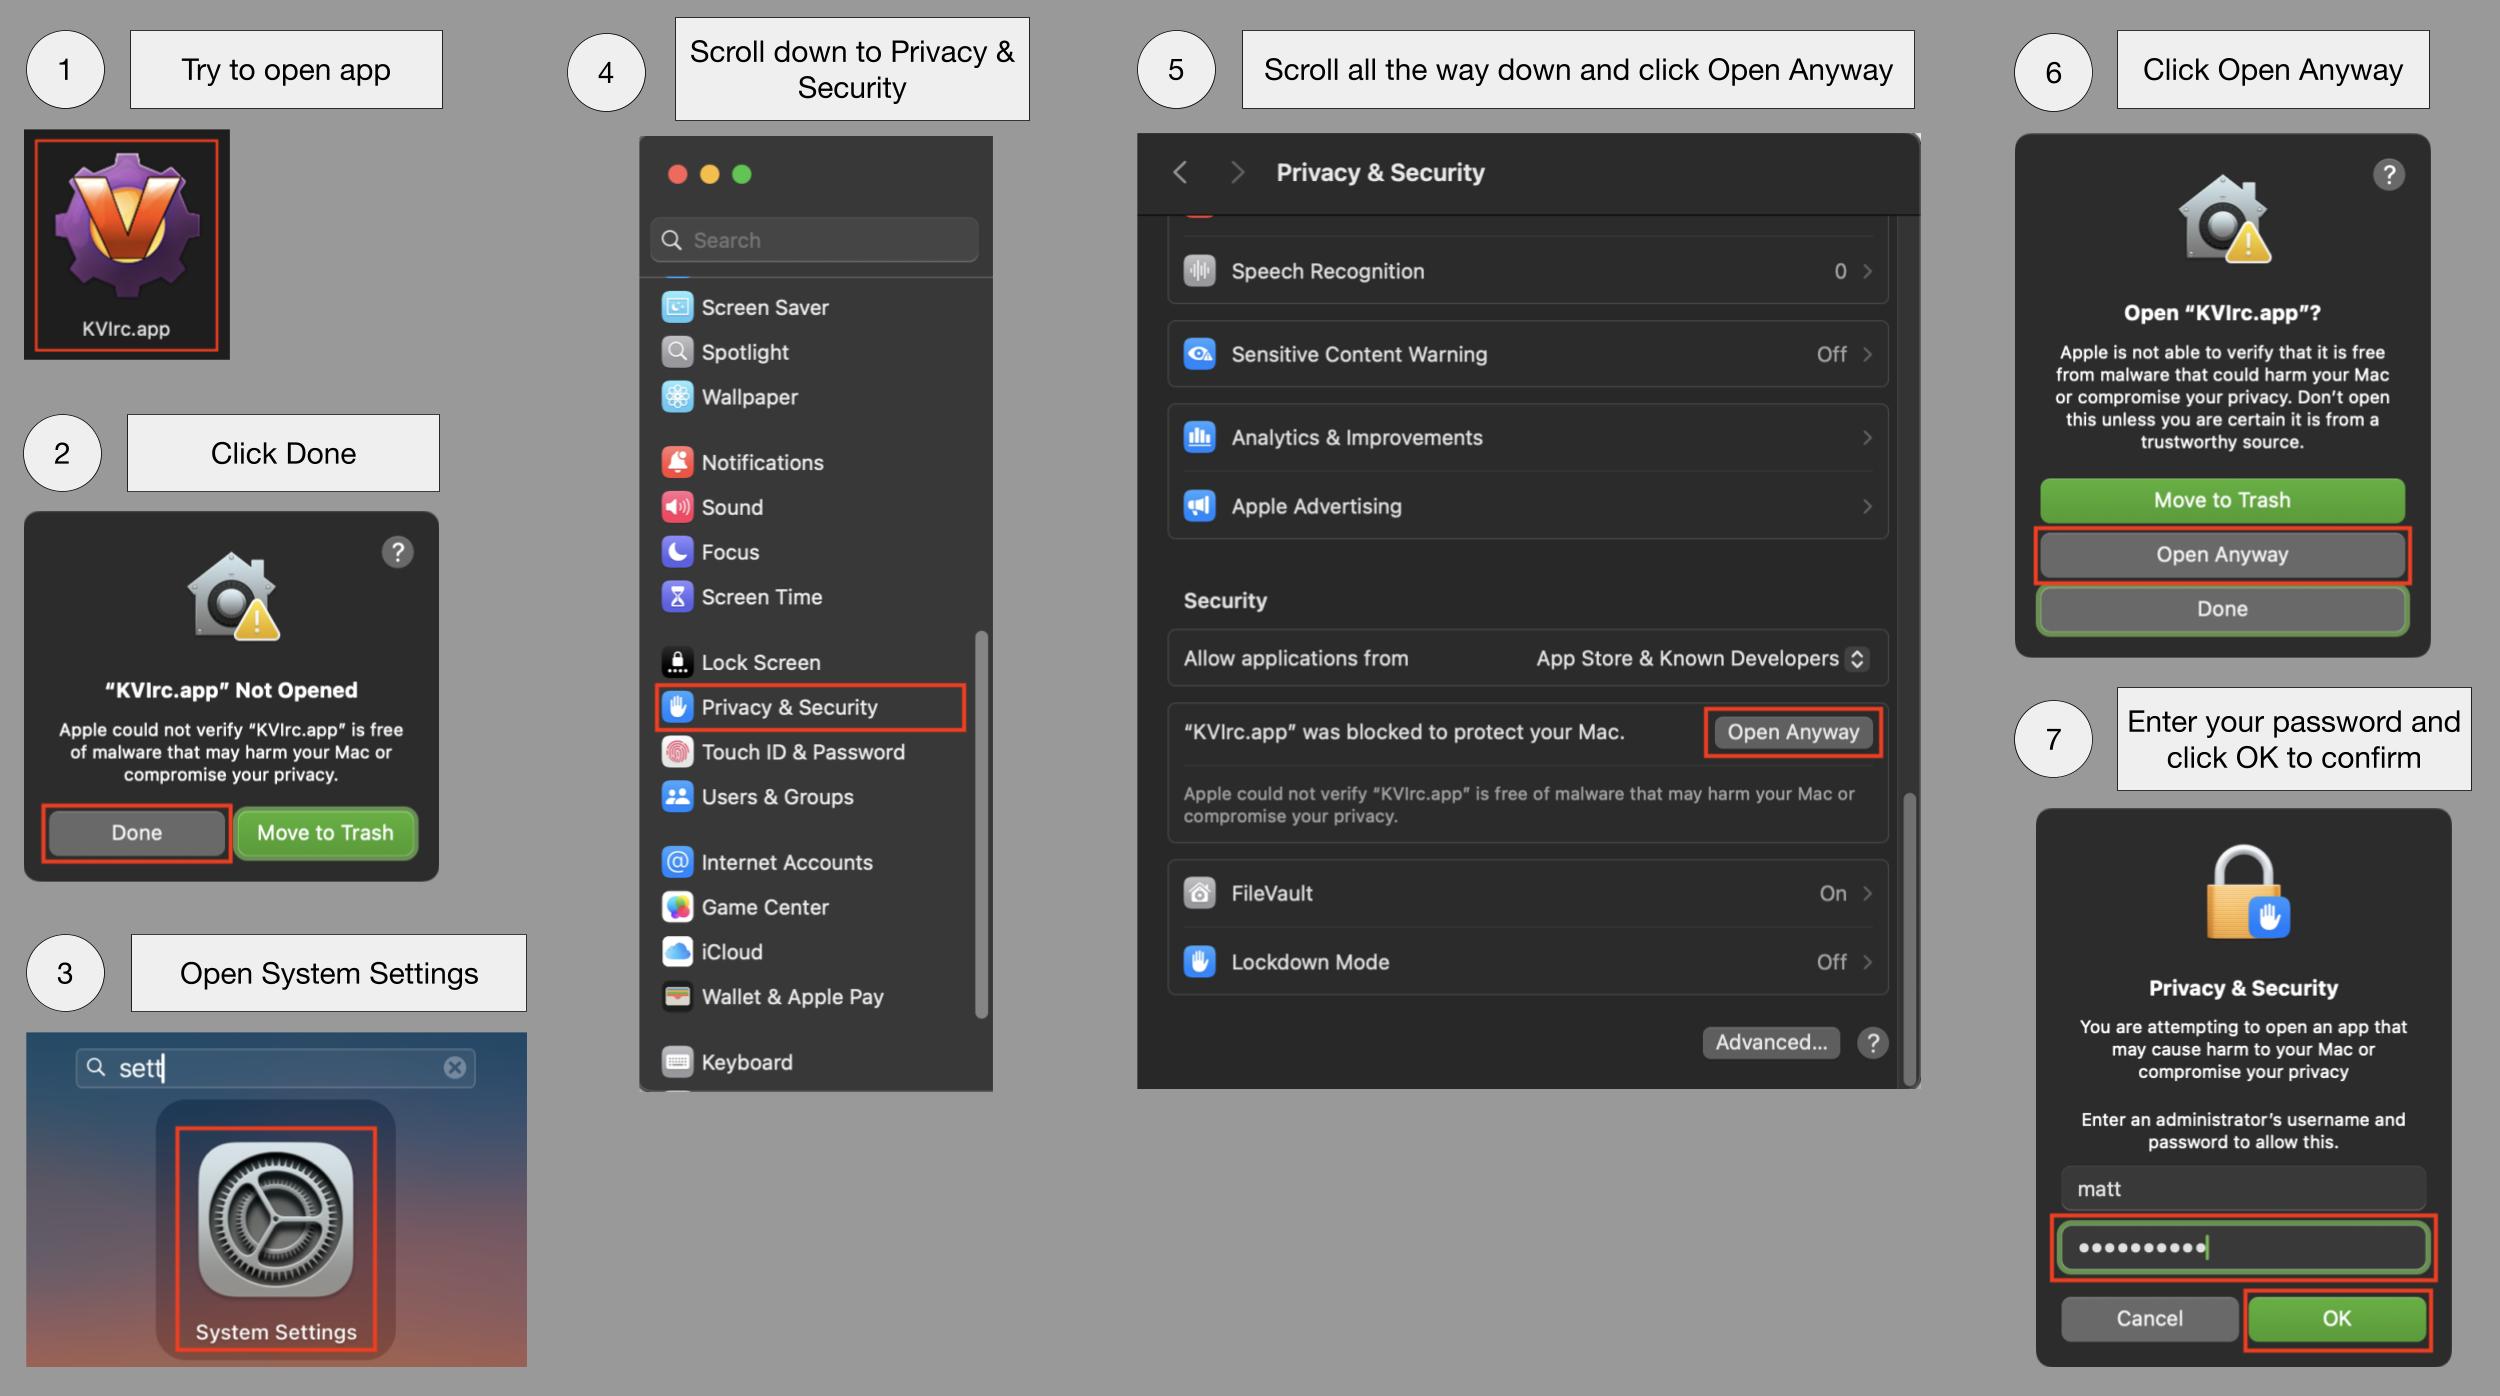Expand FileVault row
Screen dimensions: 2500x1396
1527,893
